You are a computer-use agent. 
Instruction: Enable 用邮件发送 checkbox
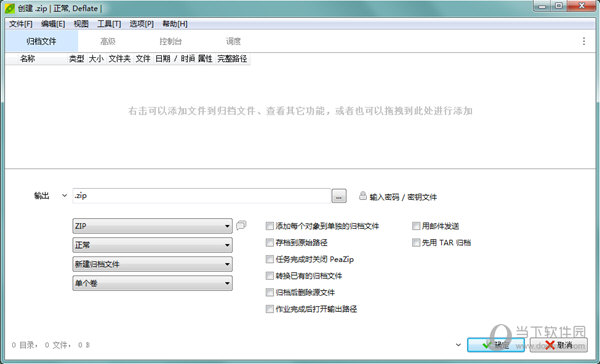click(x=416, y=226)
